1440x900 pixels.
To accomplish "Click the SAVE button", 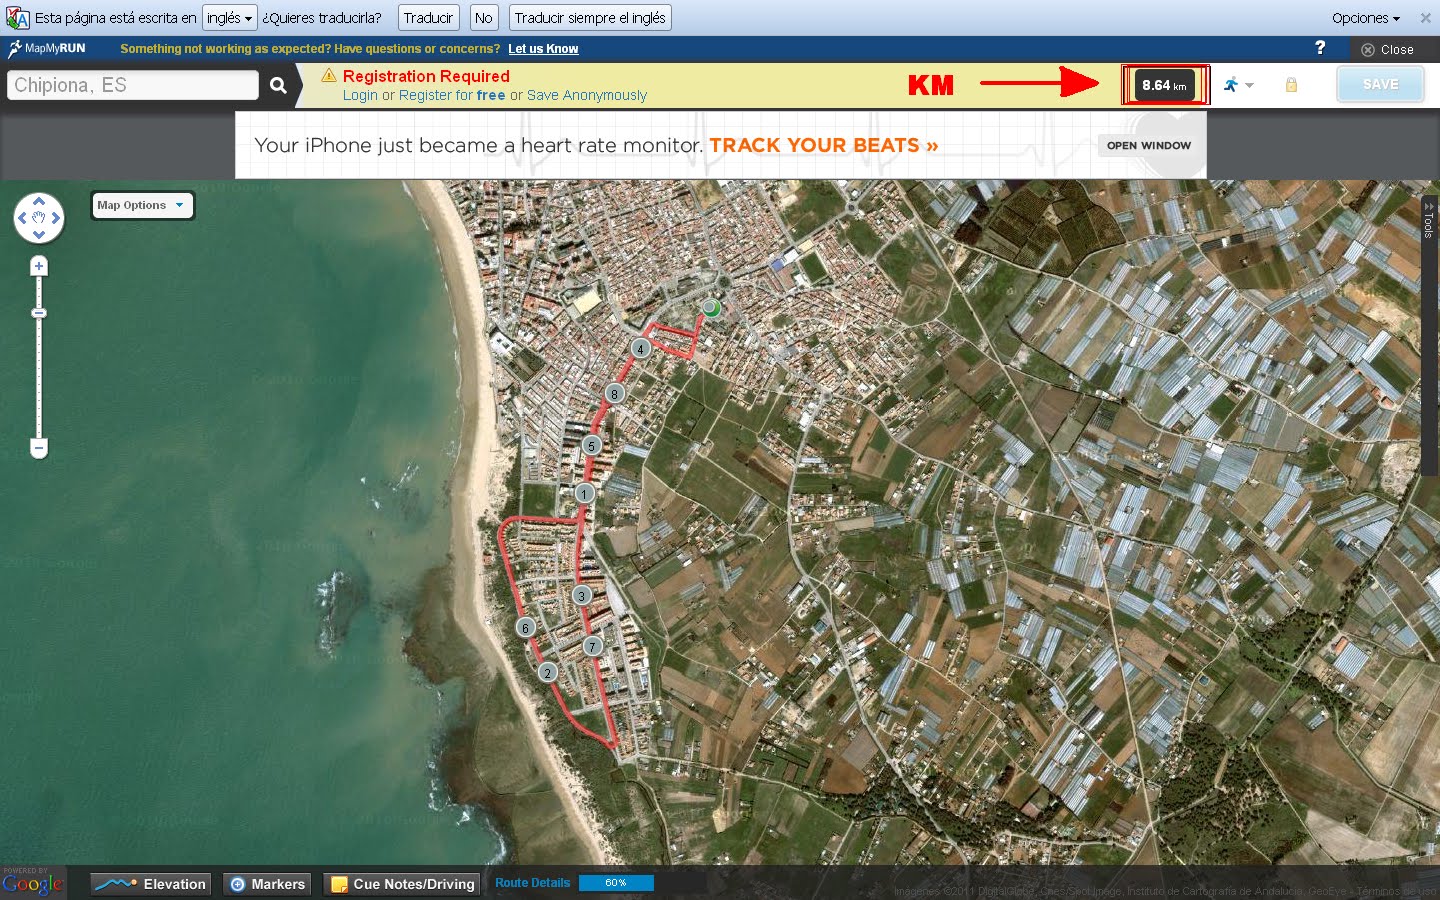I will click(1380, 85).
